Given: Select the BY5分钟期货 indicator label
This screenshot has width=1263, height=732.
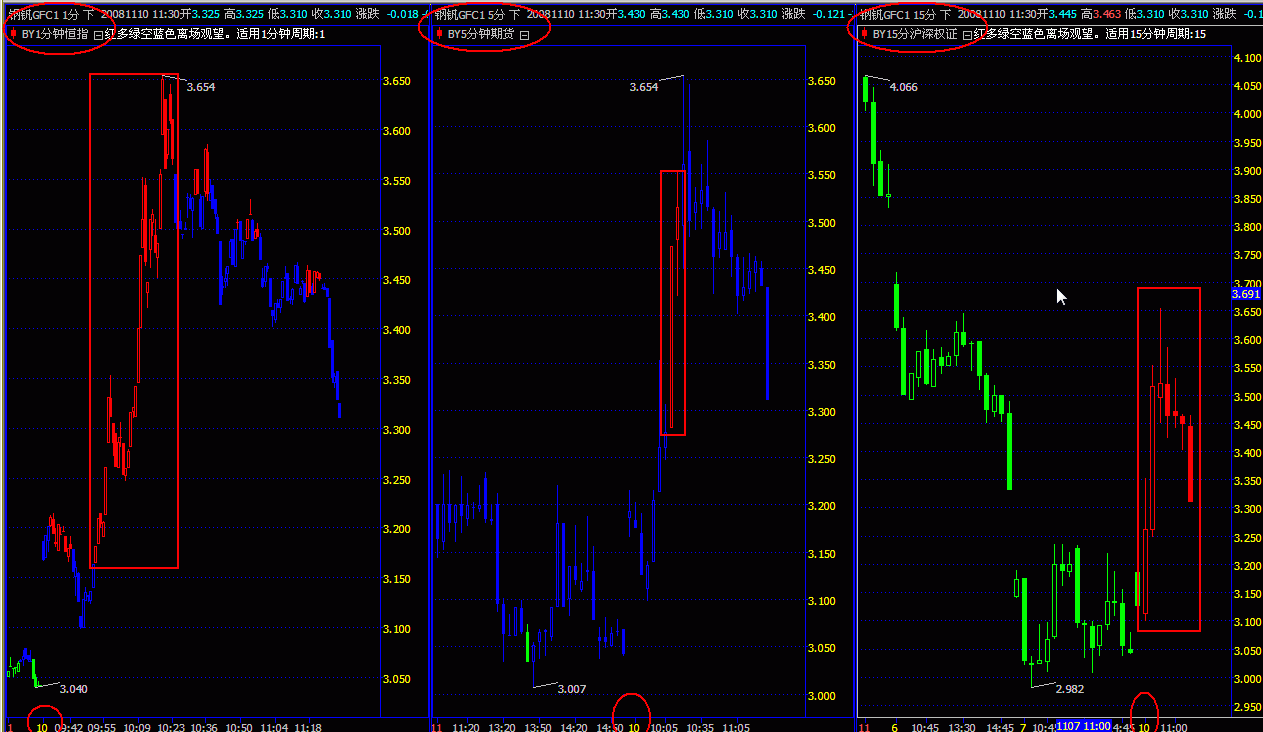Looking at the screenshot, I should point(481,34).
